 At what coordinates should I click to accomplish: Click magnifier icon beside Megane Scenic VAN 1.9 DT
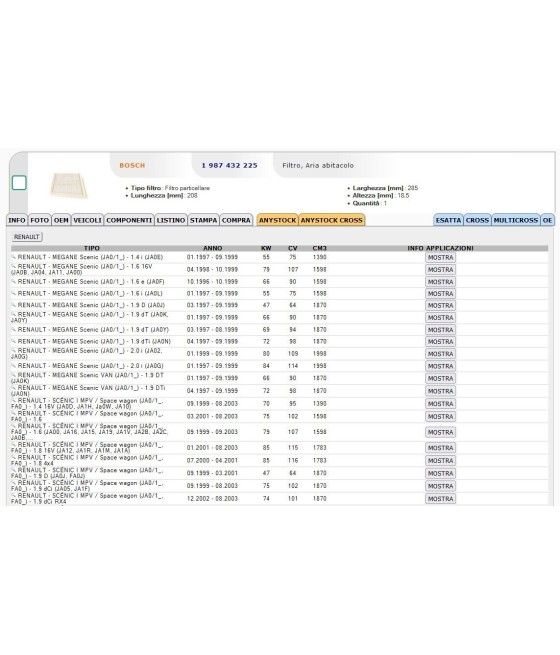[x=13, y=375]
